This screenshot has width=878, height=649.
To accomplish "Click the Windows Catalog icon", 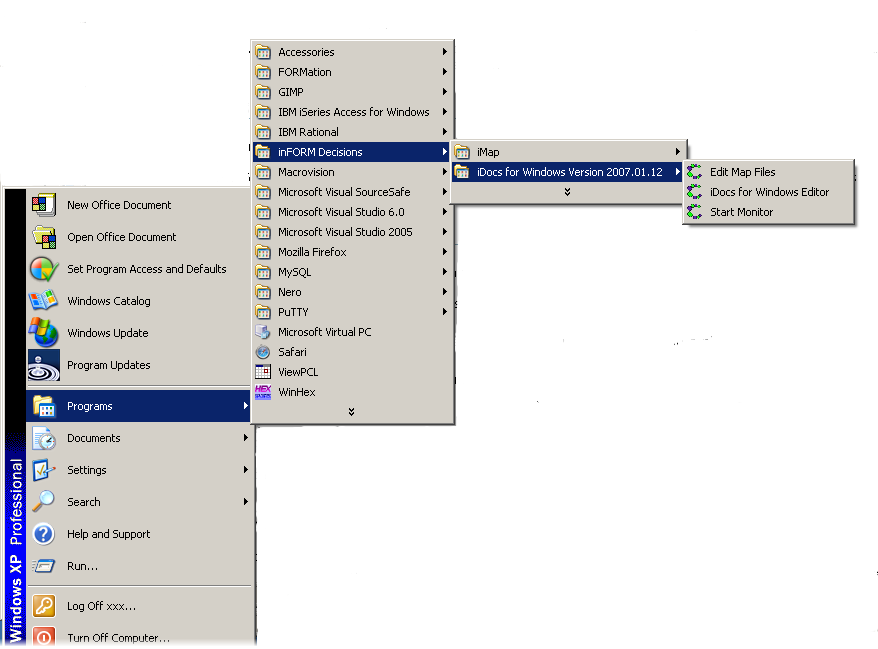I will click(44, 301).
